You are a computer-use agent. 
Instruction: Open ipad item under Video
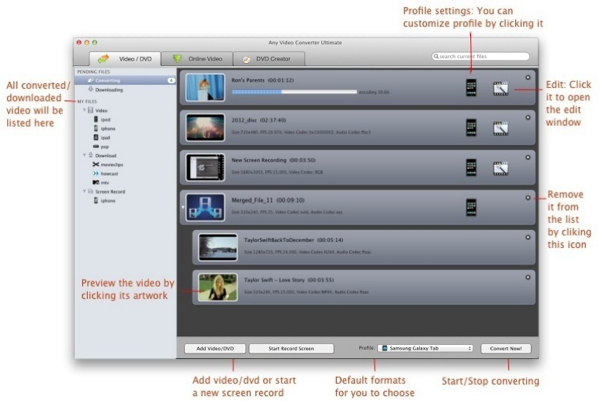coord(102,137)
